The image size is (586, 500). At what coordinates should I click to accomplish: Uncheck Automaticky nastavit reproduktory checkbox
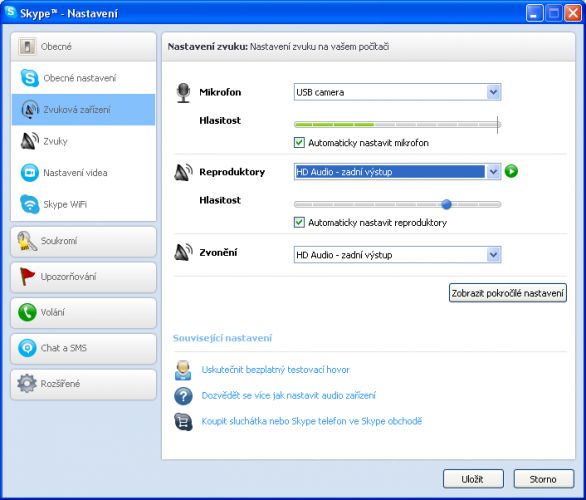pyautogui.click(x=299, y=222)
